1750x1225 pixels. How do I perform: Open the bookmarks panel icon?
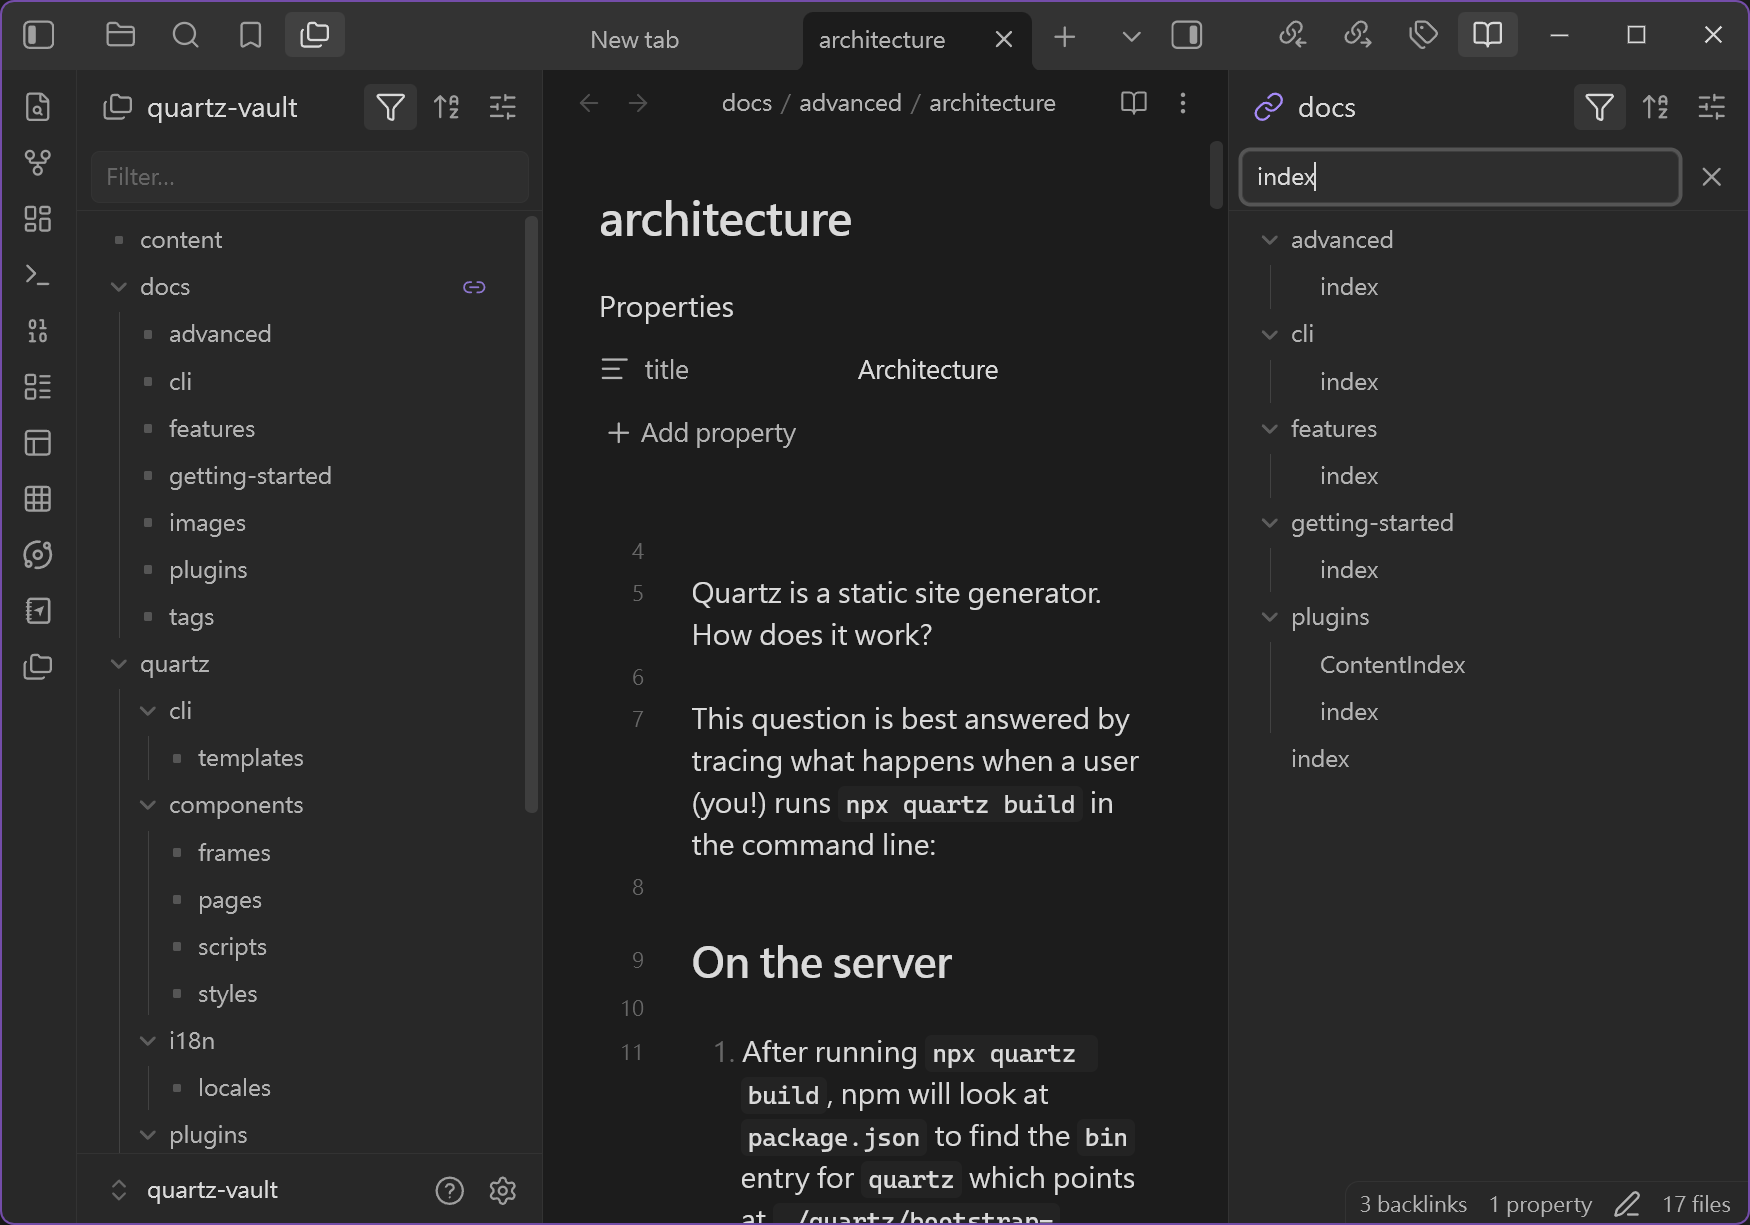coord(250,36)
